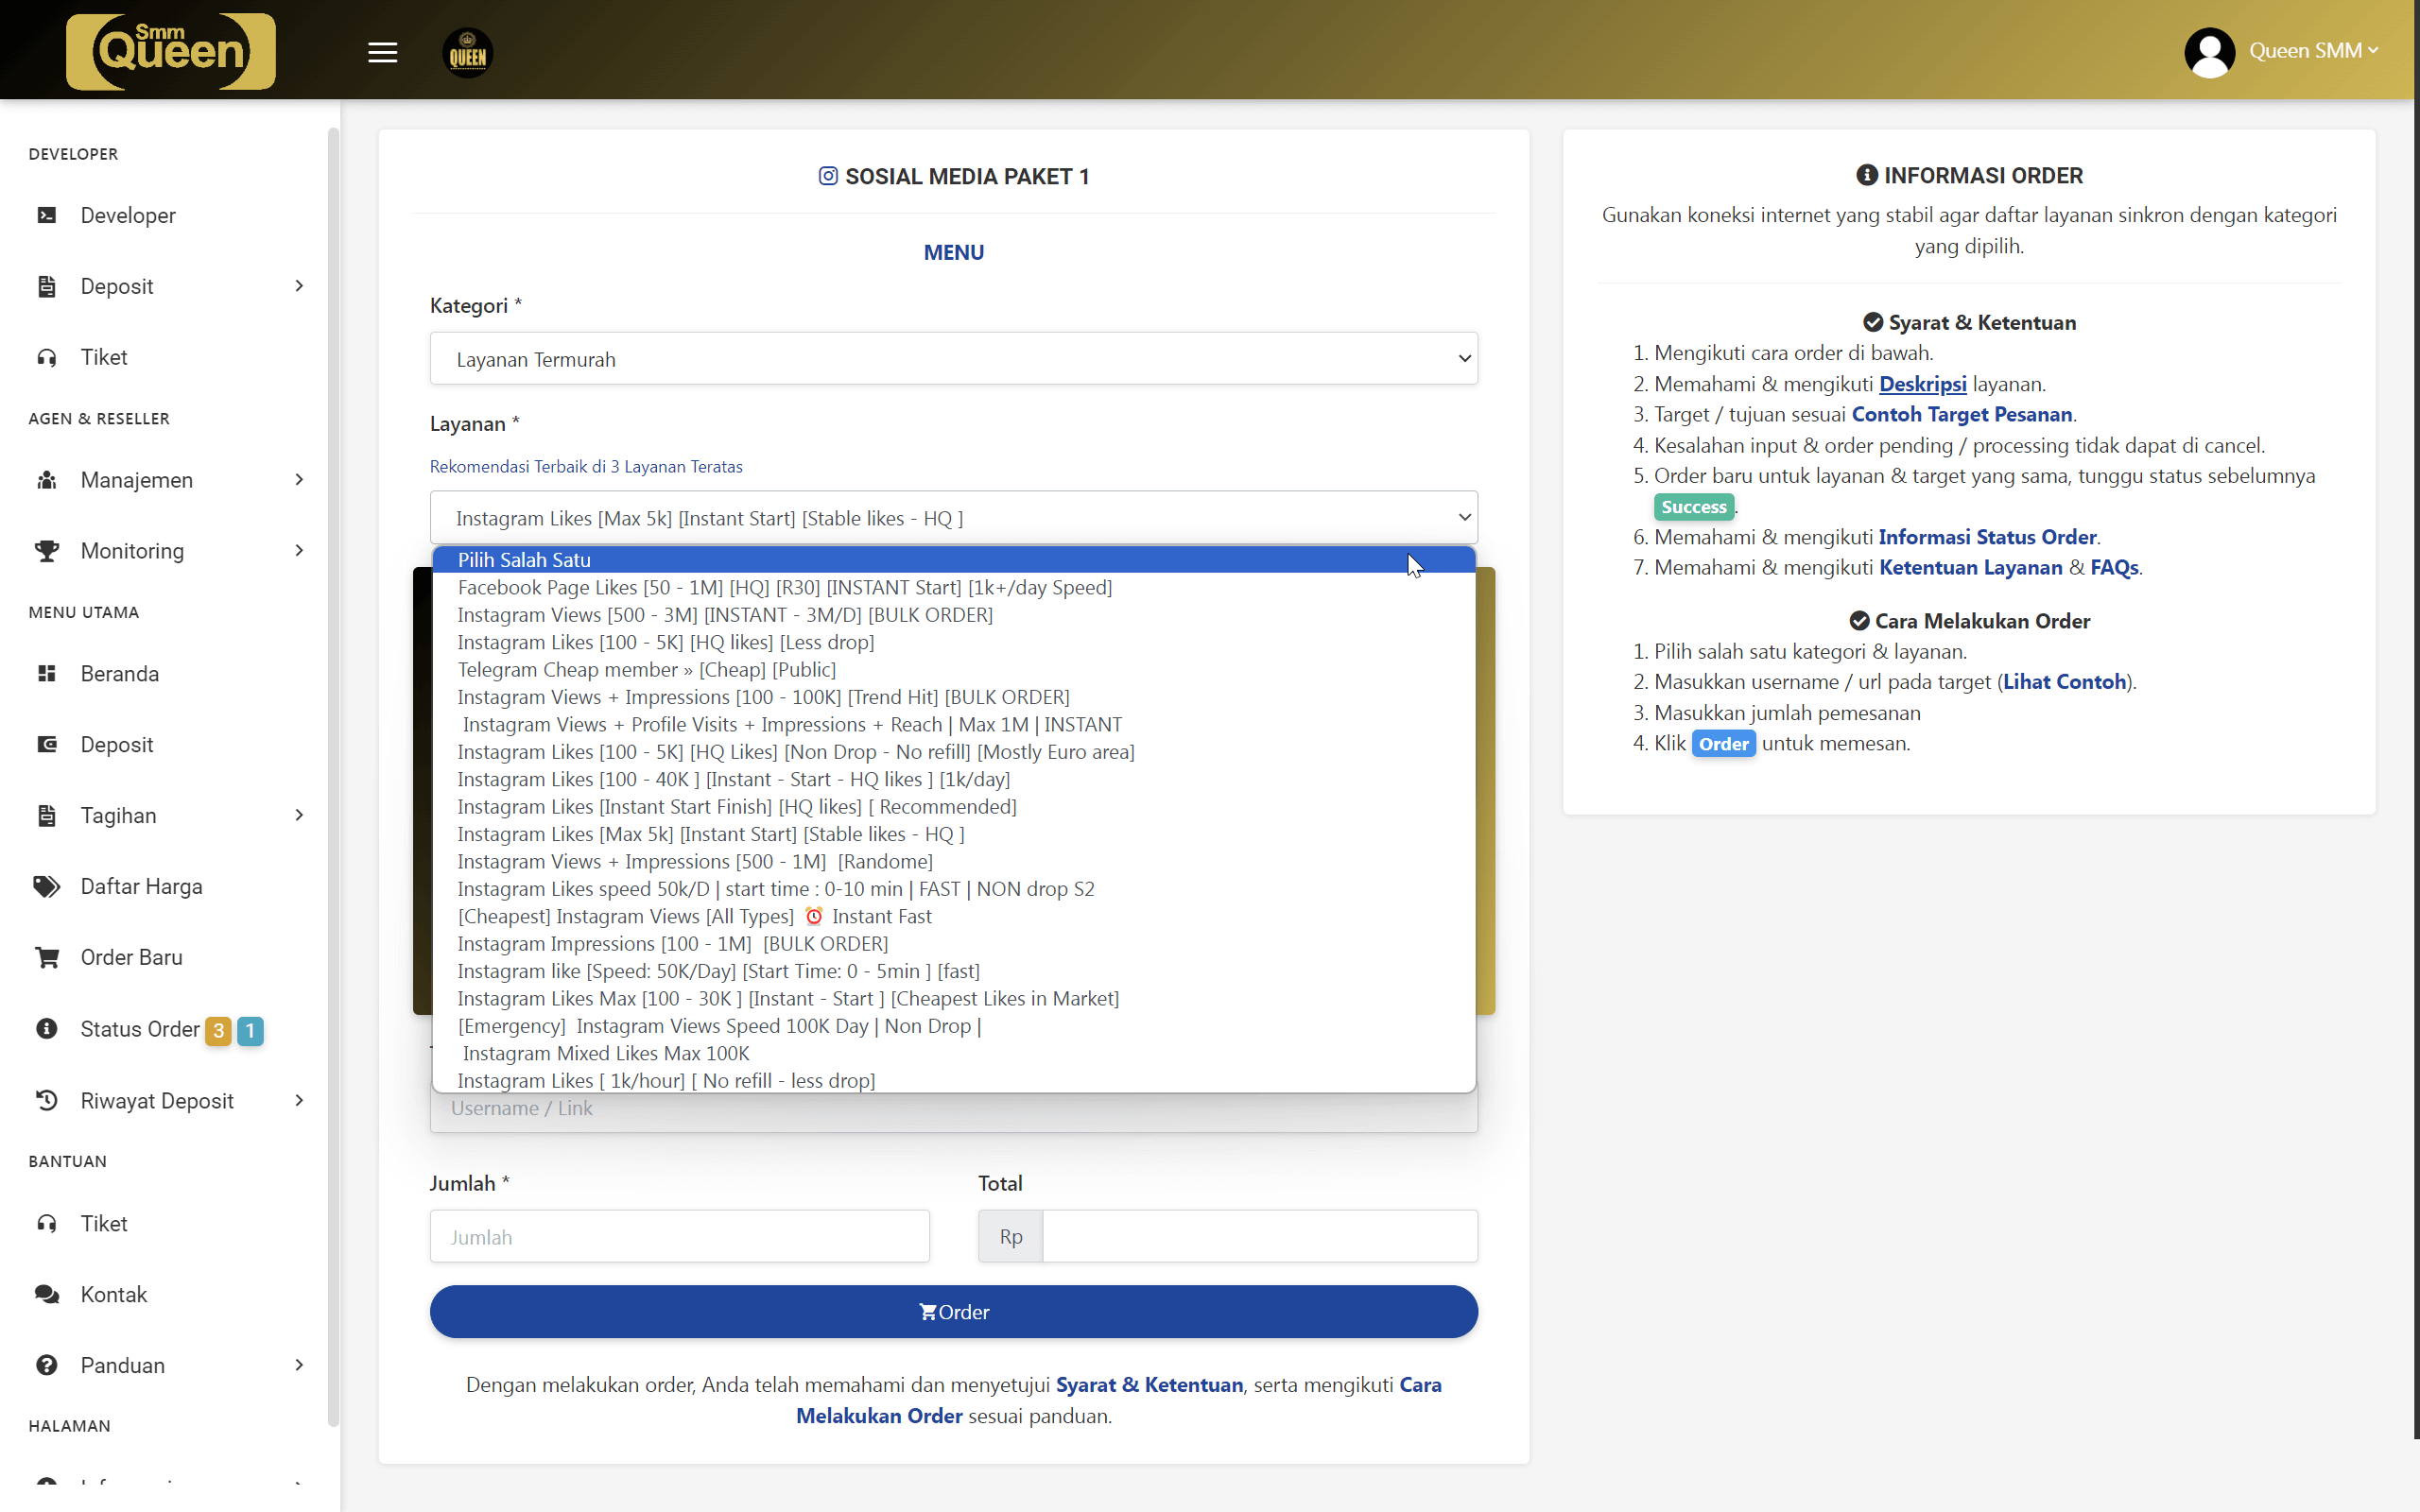This screenshot has width=2420, height=1512.
Task: Open the Queen SMM account dropdown
Action: [2312, 51]
